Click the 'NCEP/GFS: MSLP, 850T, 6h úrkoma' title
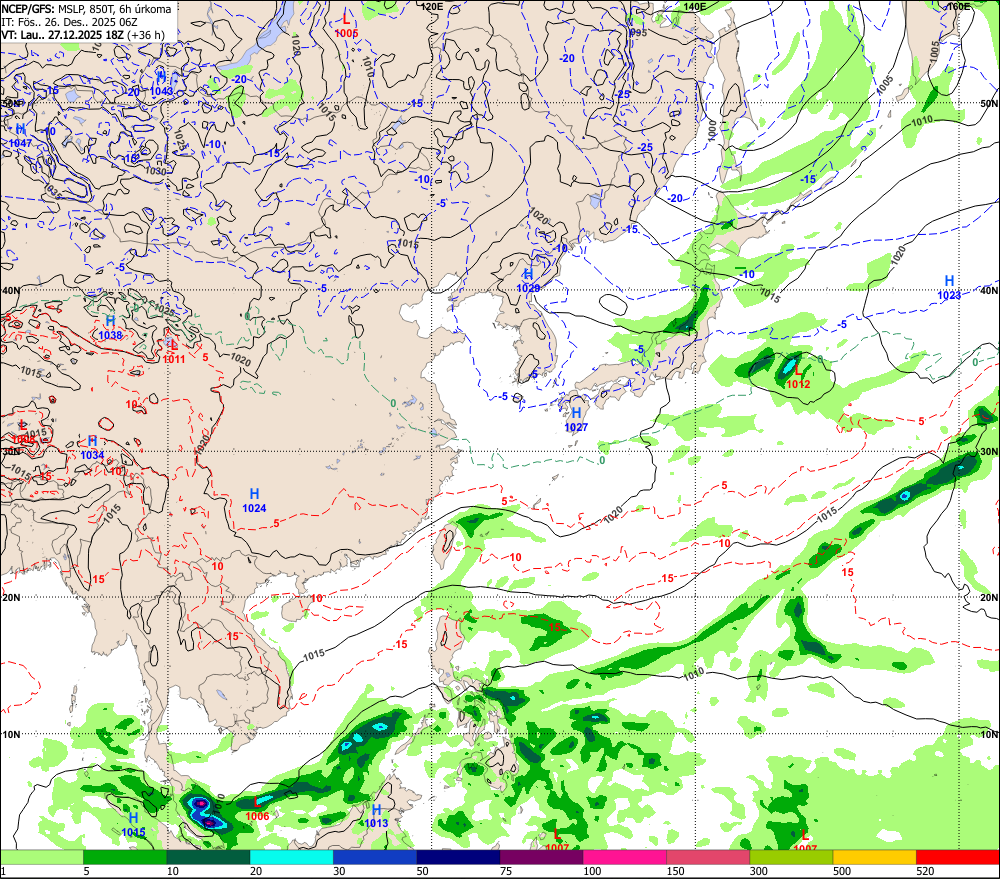 tap(86, 9)
